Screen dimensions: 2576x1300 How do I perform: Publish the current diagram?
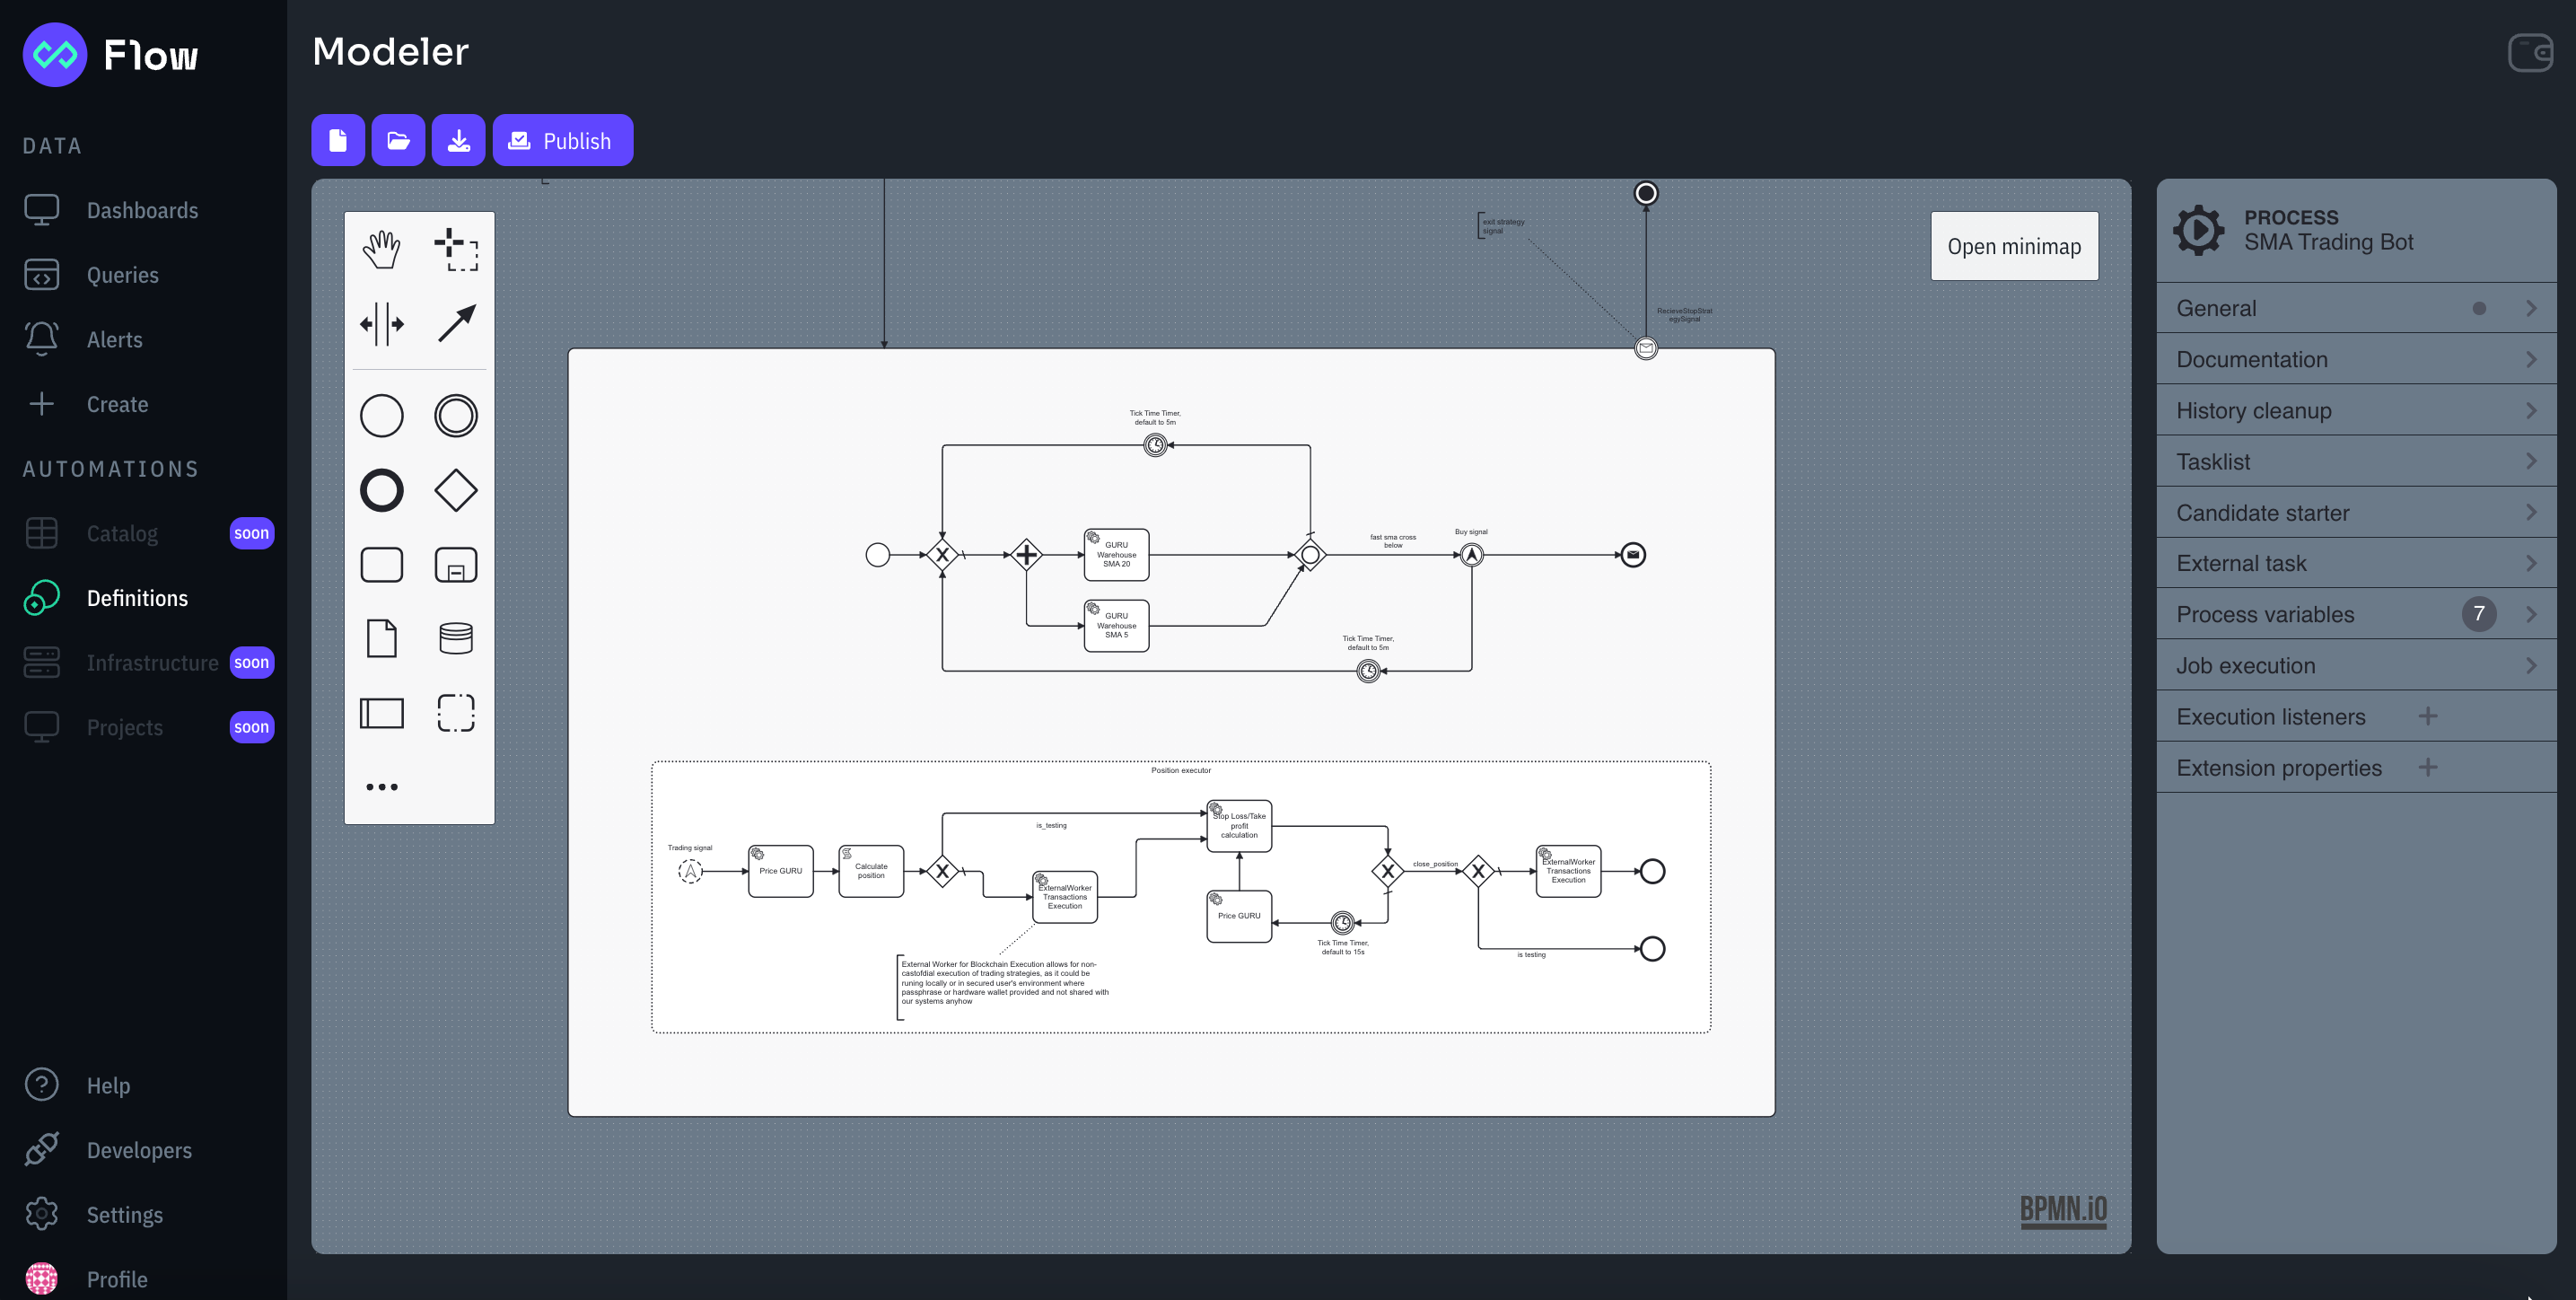pyautogui.click(x=562, y=140)
